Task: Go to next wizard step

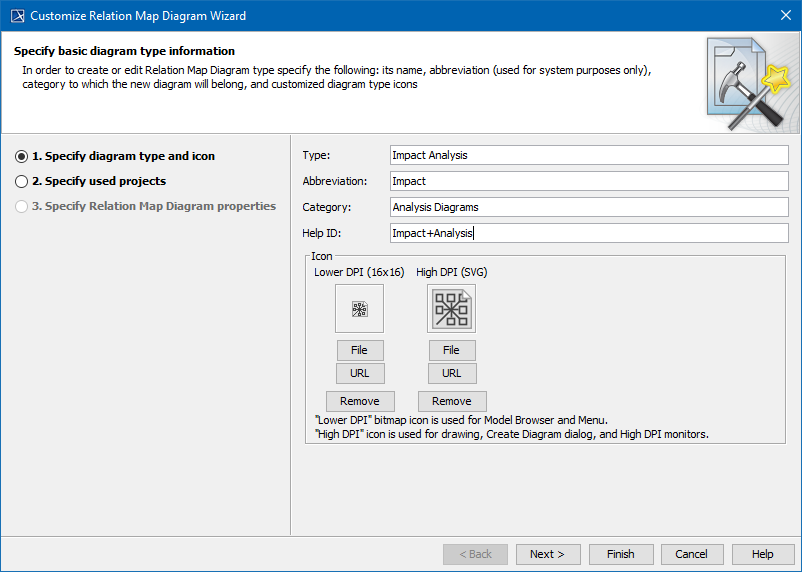Action: tap(547, 554)
